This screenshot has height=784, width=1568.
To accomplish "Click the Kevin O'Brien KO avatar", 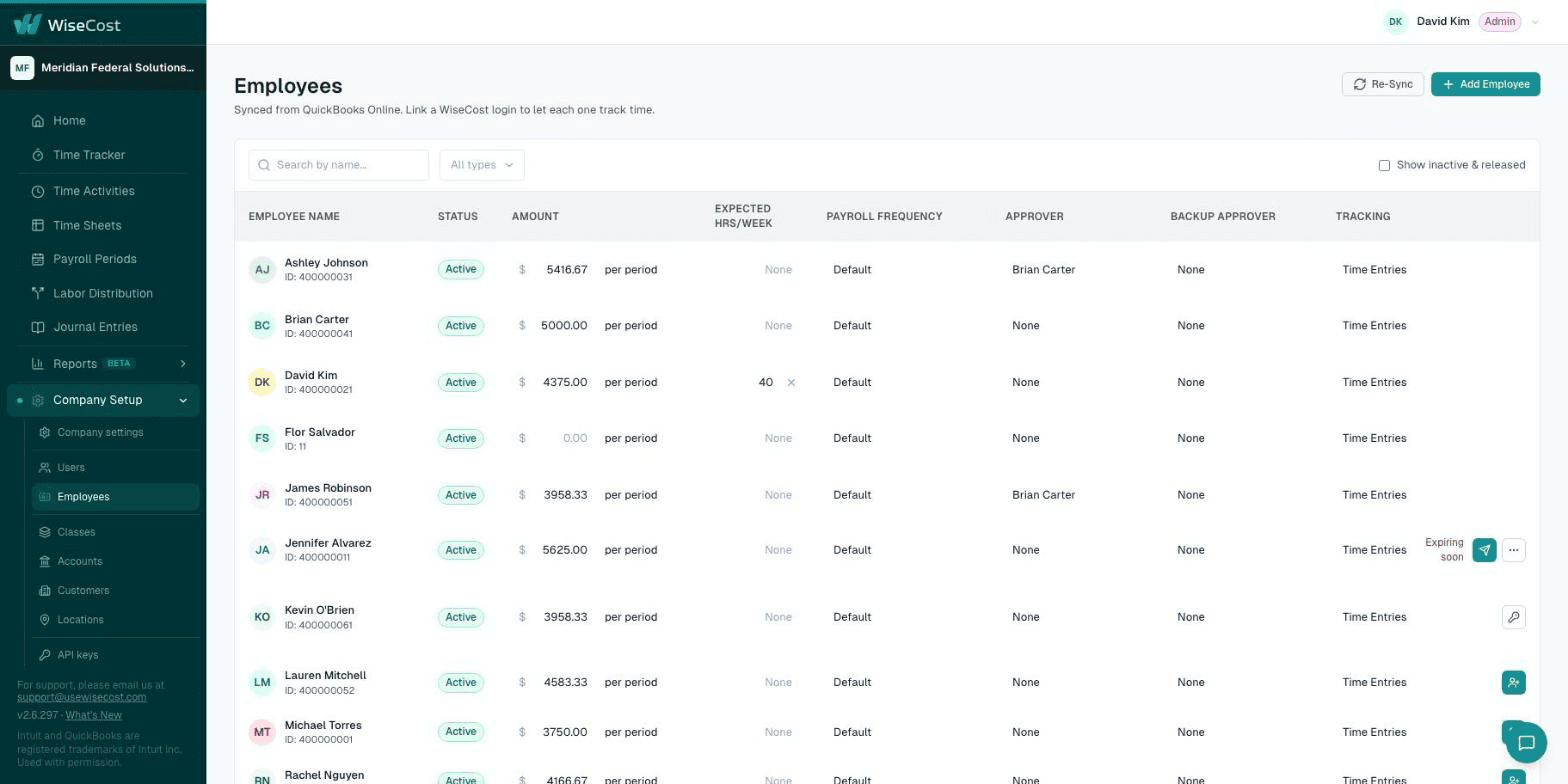I will 262,617.
